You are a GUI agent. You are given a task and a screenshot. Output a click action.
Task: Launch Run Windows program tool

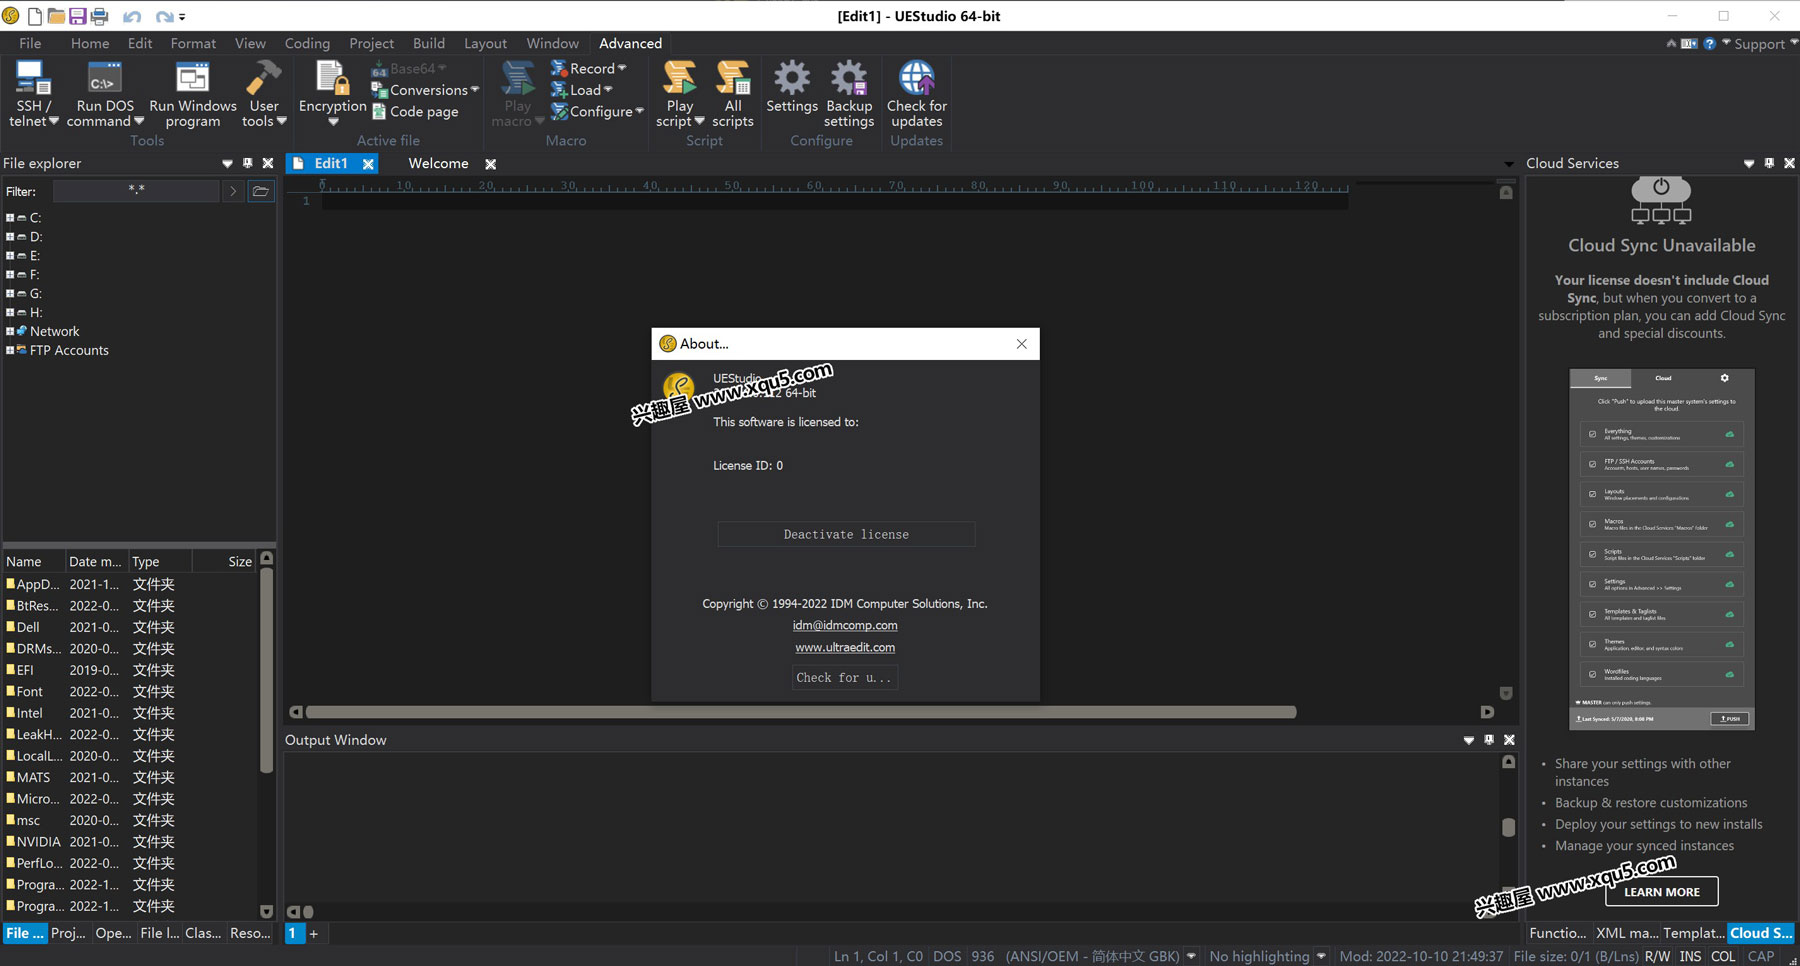192,94
